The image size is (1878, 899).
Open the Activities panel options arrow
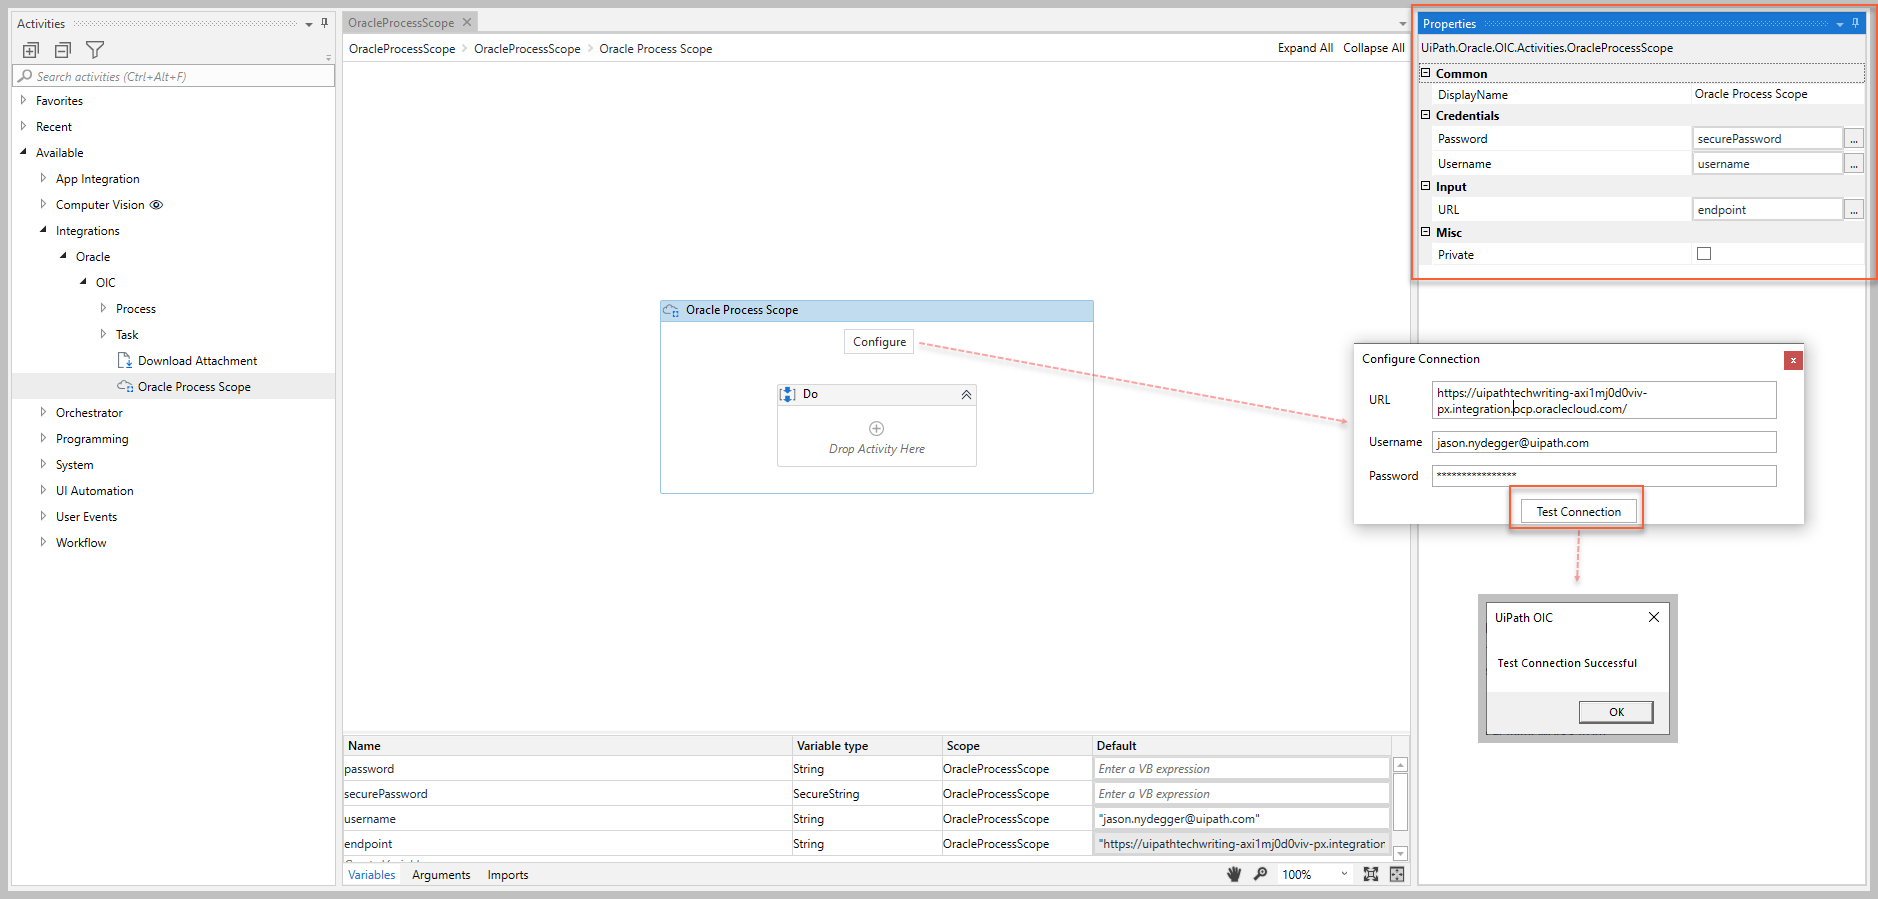coord(309,24)
